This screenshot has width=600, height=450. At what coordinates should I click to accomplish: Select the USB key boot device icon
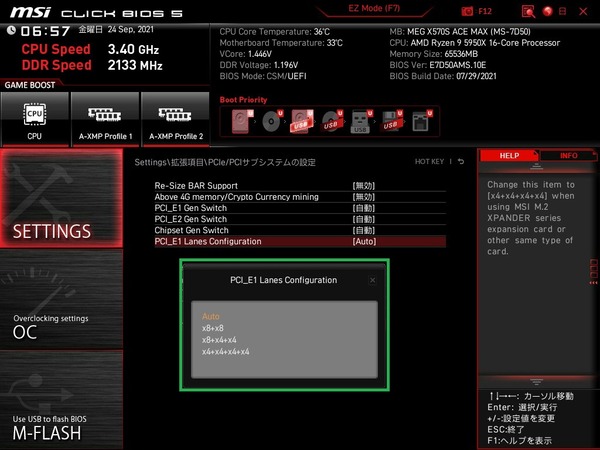click(x=361, y=121)
